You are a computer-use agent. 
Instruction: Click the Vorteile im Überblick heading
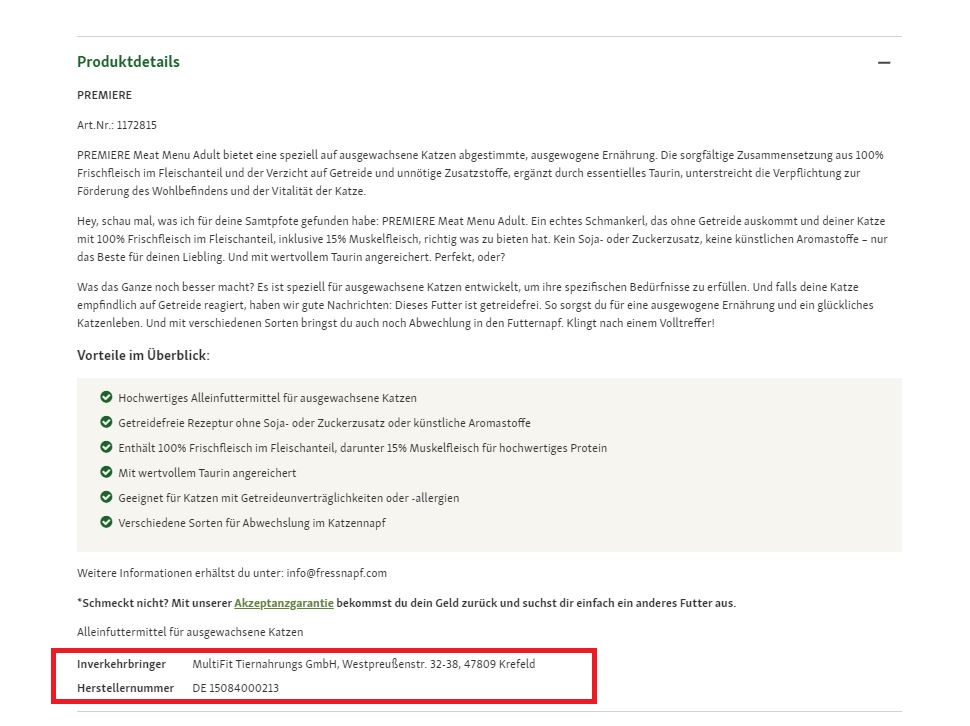point(143,356)
